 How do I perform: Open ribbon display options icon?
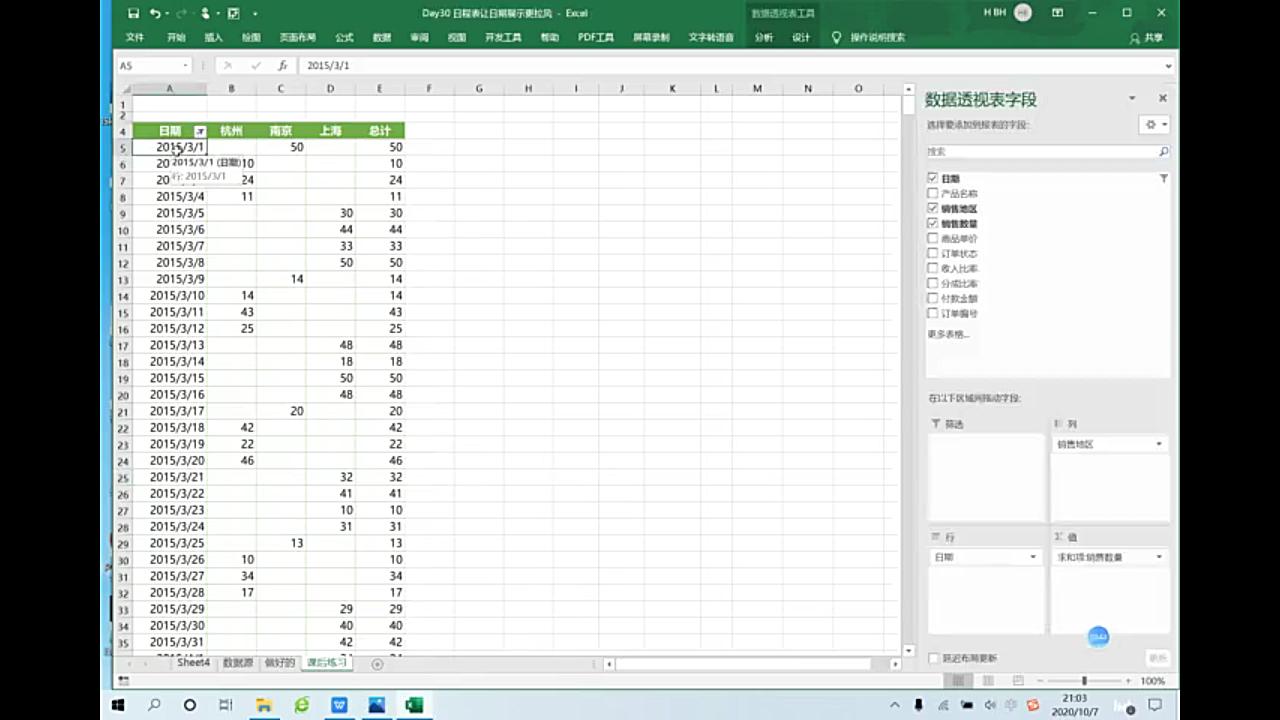[1058, 13]
